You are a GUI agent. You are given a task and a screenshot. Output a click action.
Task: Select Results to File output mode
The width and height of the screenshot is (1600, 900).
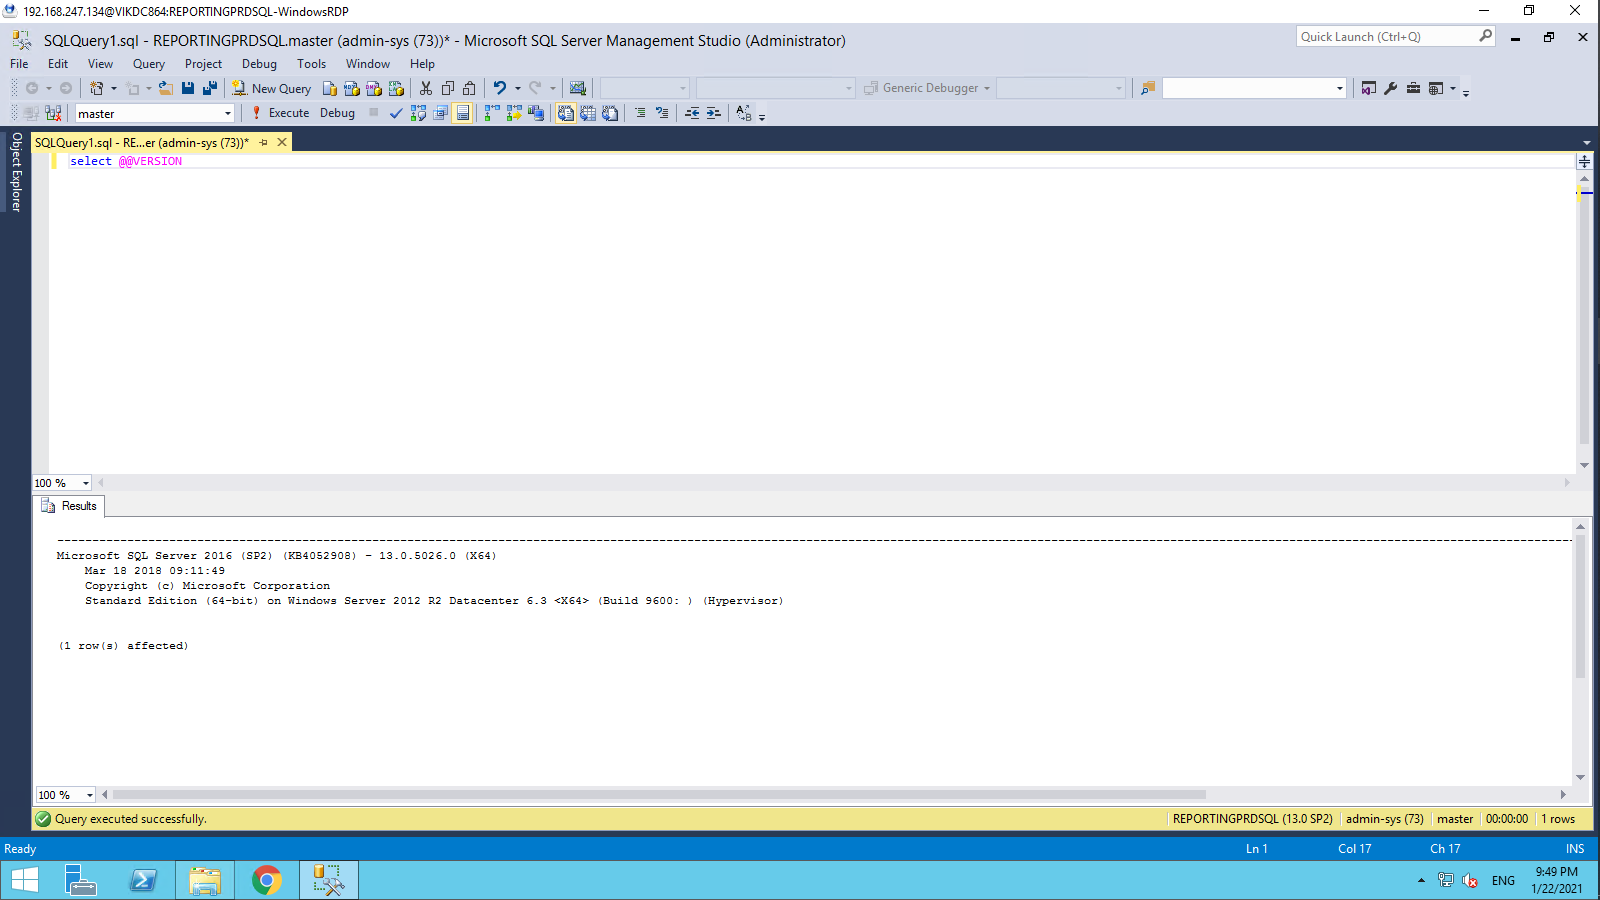click(x=610, y=113)
